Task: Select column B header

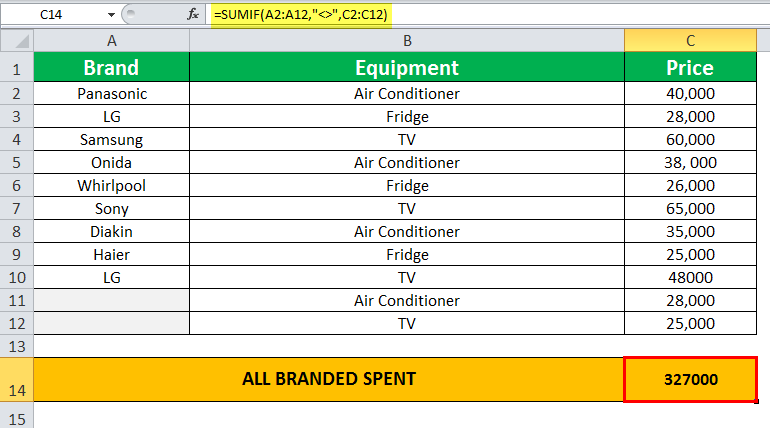Action: [407, 41]
